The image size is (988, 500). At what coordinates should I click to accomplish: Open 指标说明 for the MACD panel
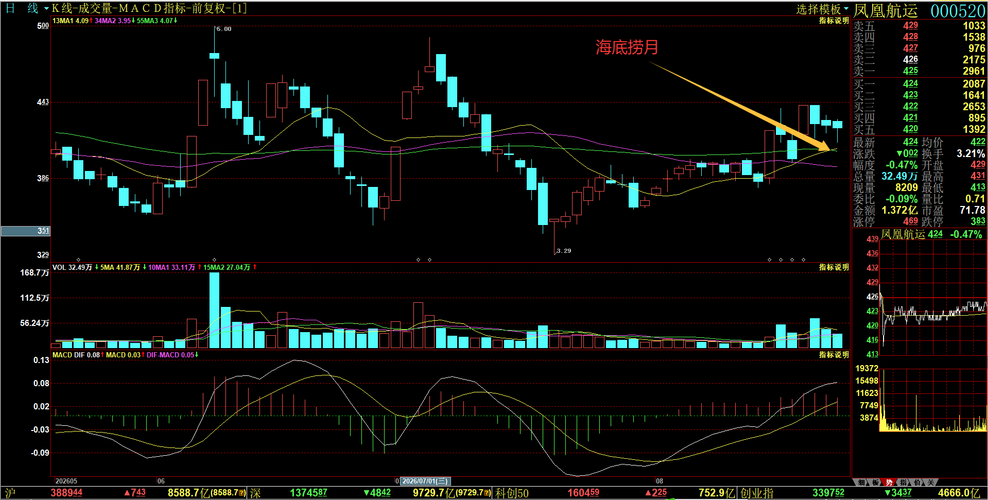coord(833,355)
